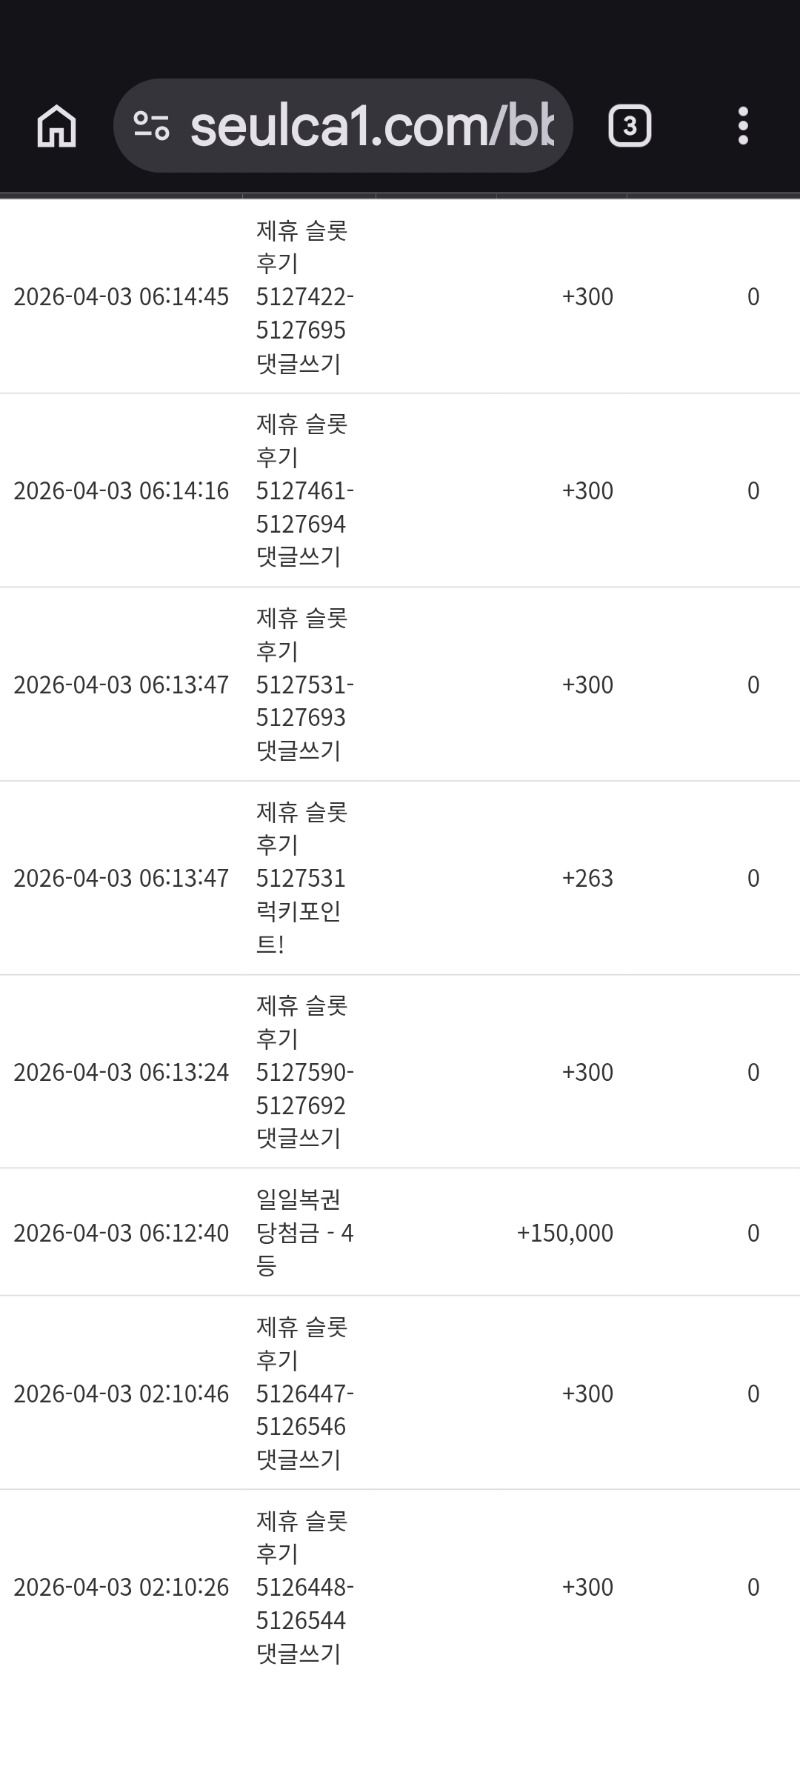Select the 5127422-5127695 댓글쓰기 entry
800x1778 pixels.
click(304, 297)
